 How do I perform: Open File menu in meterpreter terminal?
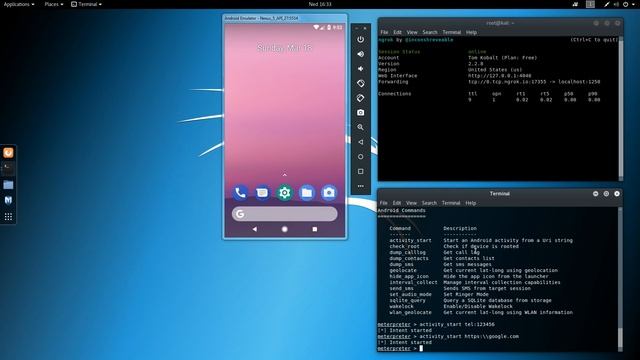tap(383, 203)
